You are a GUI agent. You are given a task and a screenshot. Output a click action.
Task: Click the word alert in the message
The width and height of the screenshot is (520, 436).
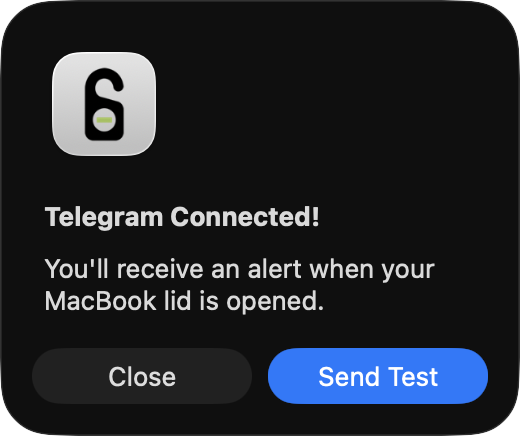coord(275,269)
